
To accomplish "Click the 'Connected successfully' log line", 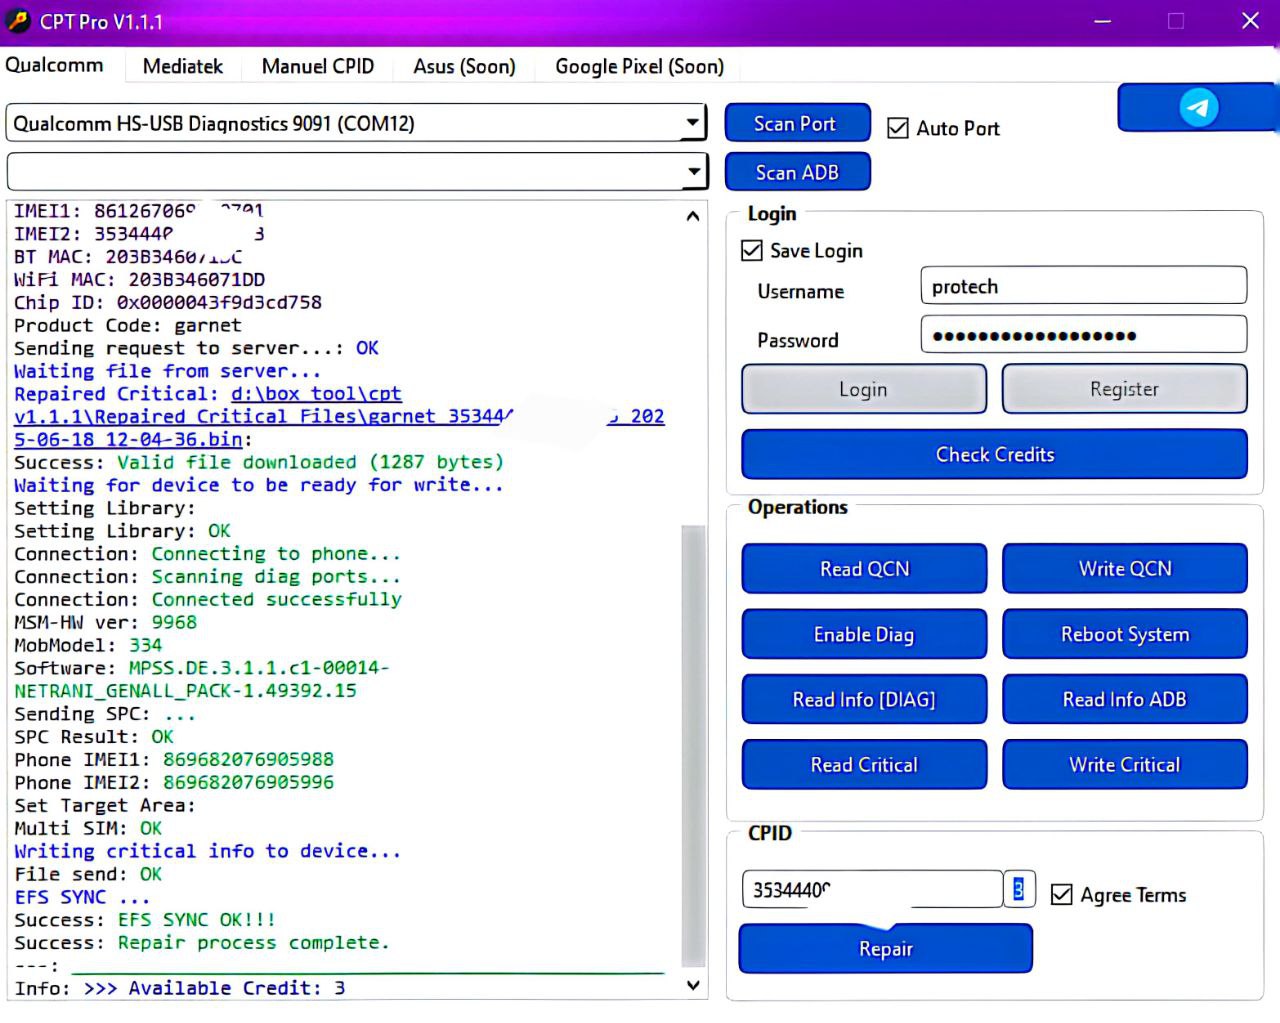I will (208, 600).
